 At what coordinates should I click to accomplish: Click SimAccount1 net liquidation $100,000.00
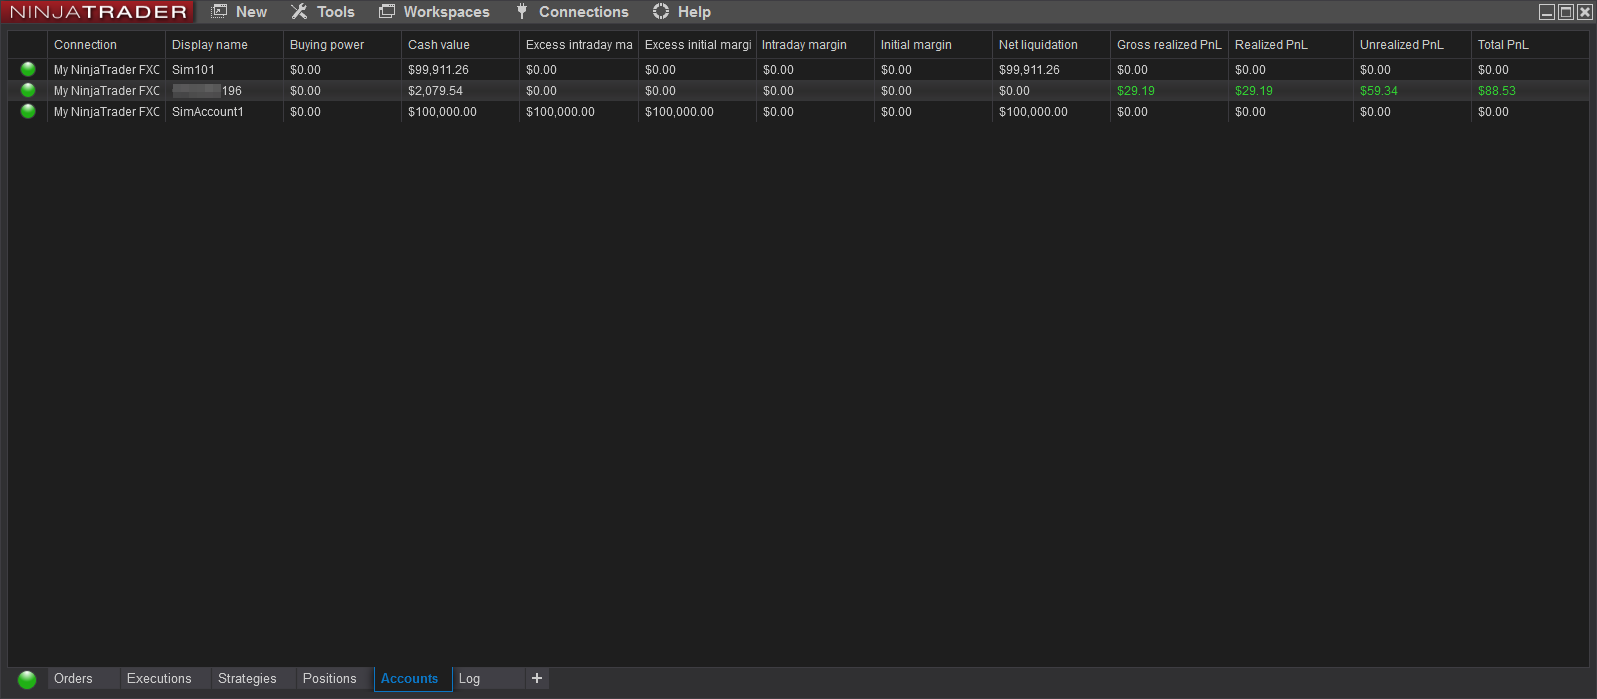tap(1033, 112)
